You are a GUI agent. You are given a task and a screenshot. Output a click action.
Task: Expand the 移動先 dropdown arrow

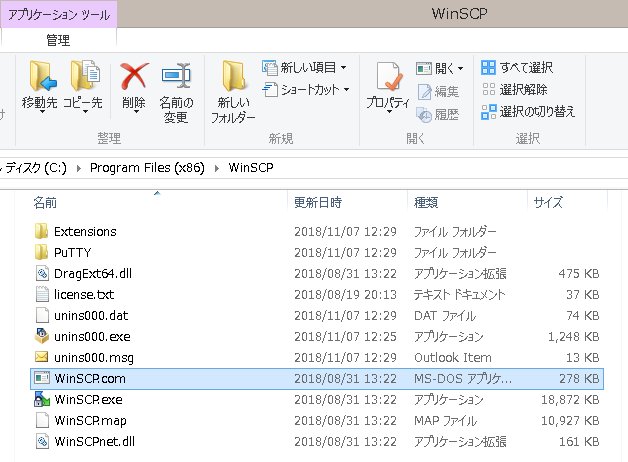click(x=42, y=112)
